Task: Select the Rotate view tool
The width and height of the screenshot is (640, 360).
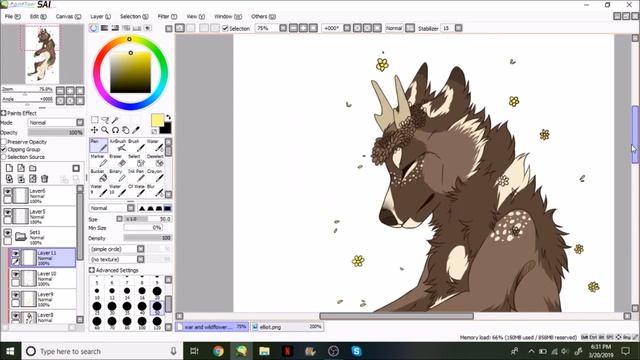Action: click(x=116, y=130)
